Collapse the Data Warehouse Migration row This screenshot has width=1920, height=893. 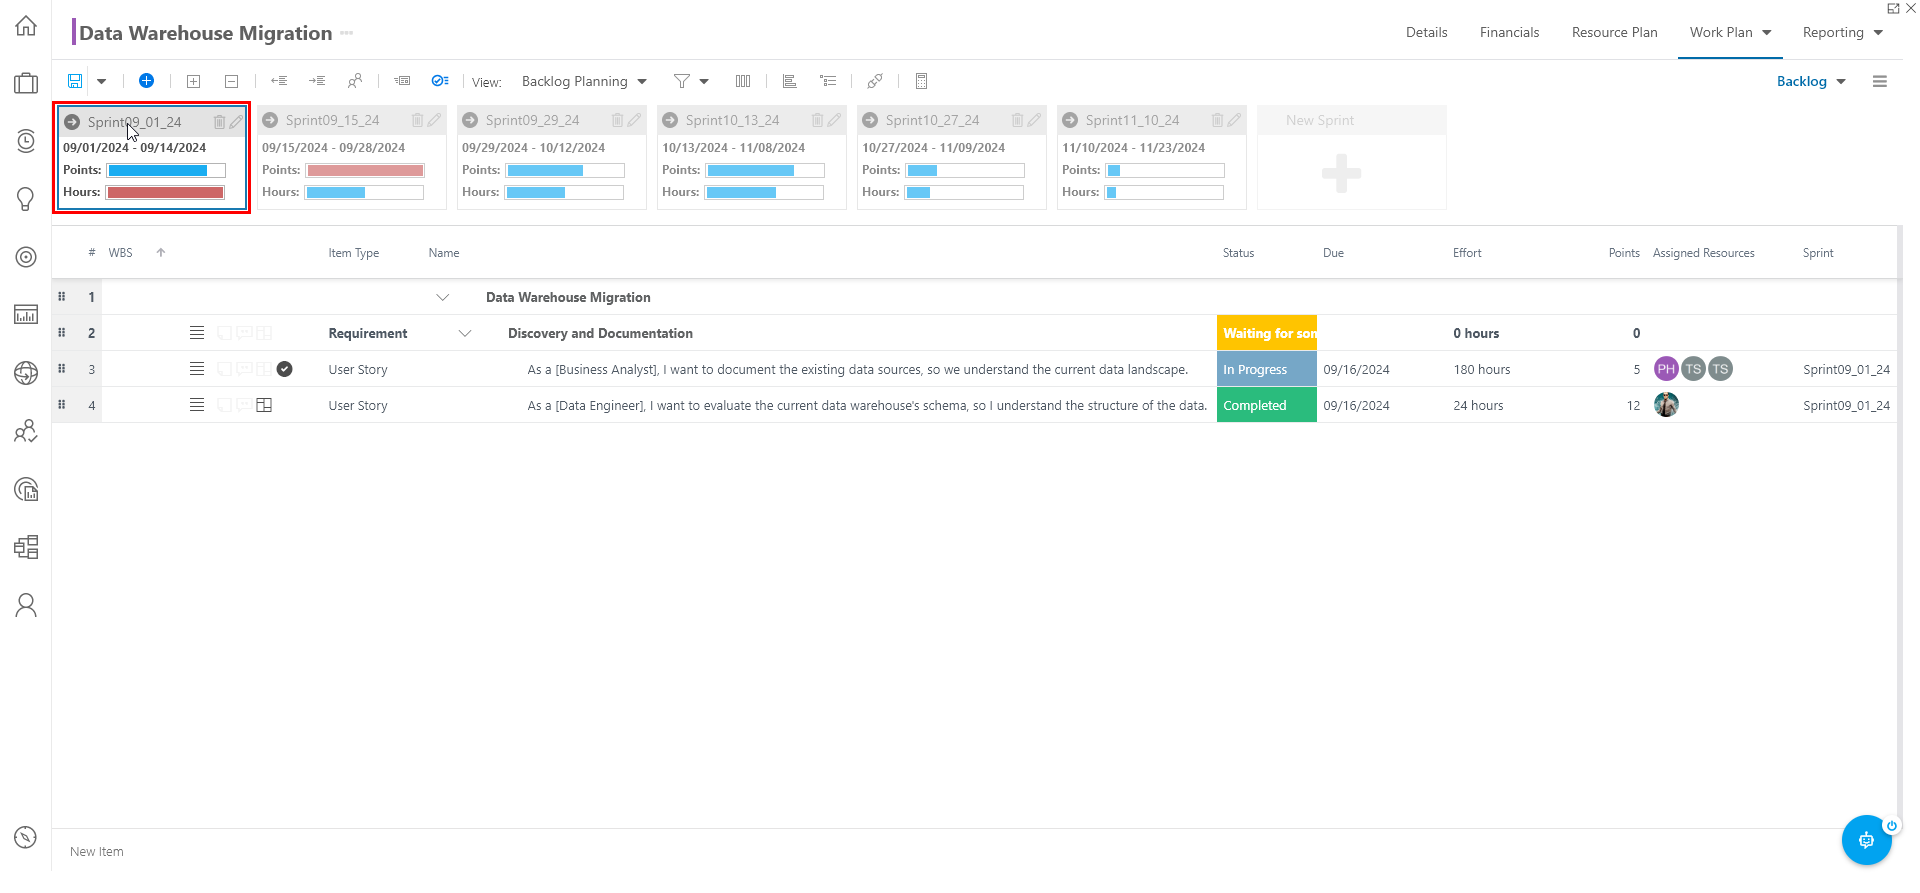point(442,297)
